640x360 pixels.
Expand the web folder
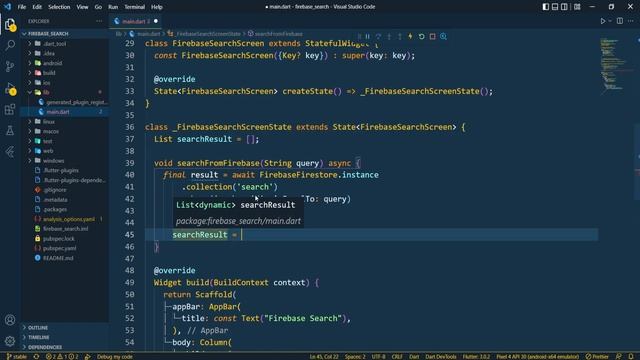click(65, 151)
